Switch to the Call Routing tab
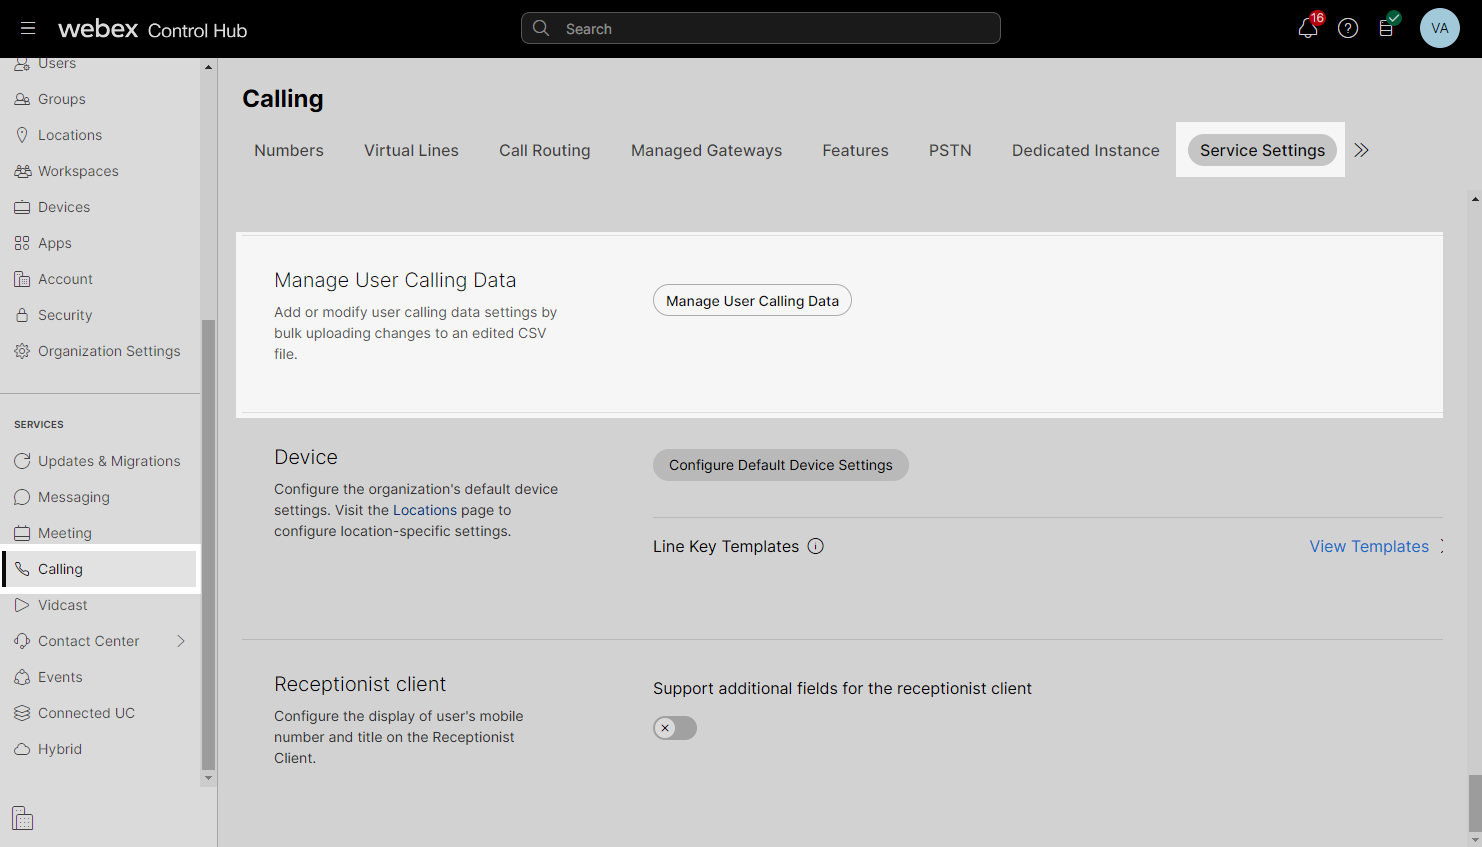The width and height of the screenshot is (1482, 847). pos(545,150)
